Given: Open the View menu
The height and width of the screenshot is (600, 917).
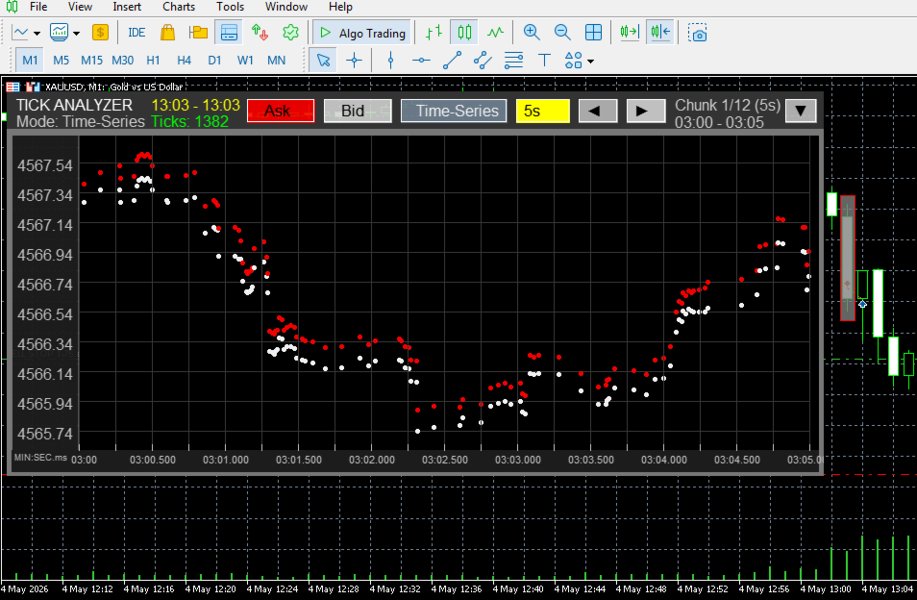Looking at the screenshot, I should 80,7.
